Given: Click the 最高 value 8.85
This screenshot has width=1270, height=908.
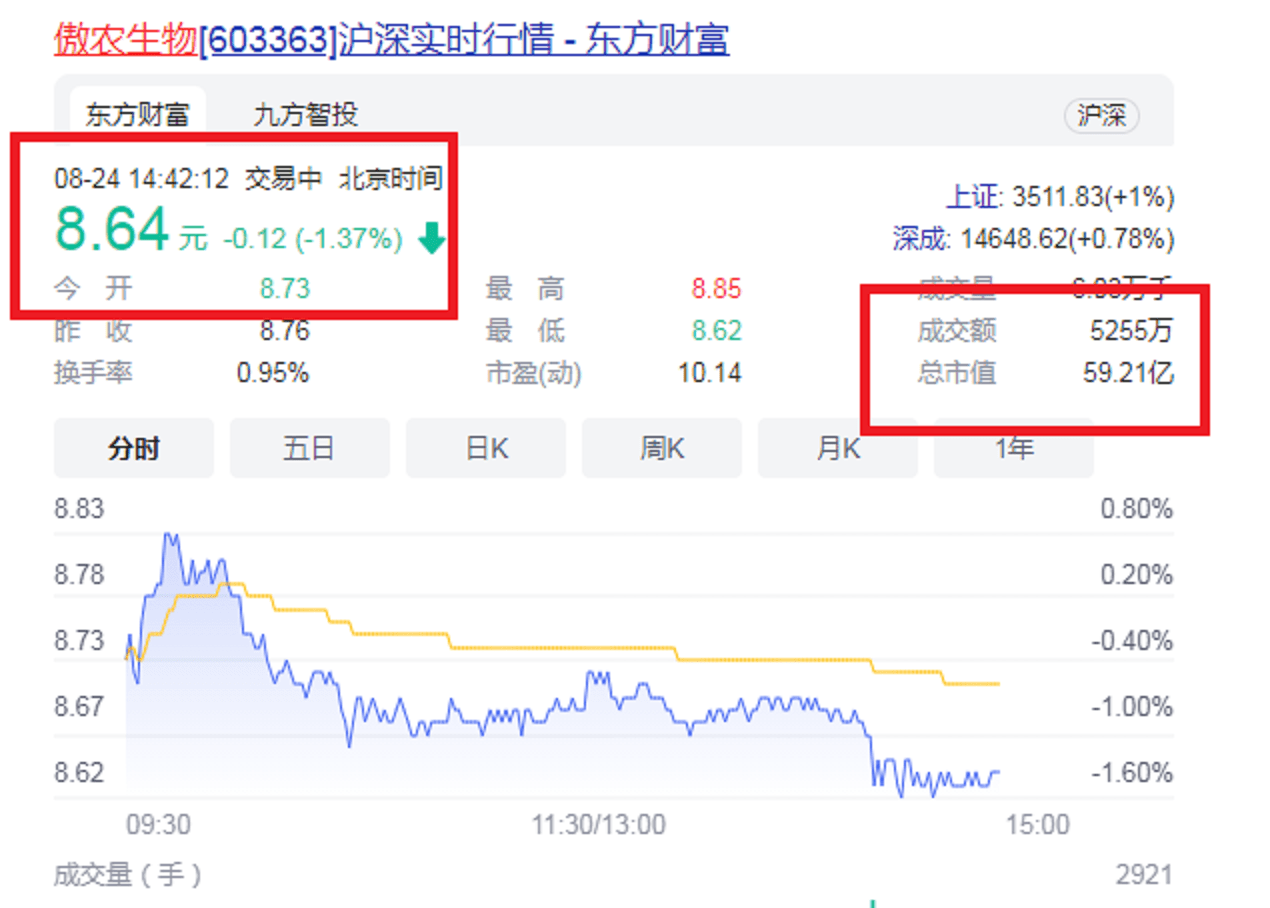Looking at the screenshot, I should [x=716, y=289].
